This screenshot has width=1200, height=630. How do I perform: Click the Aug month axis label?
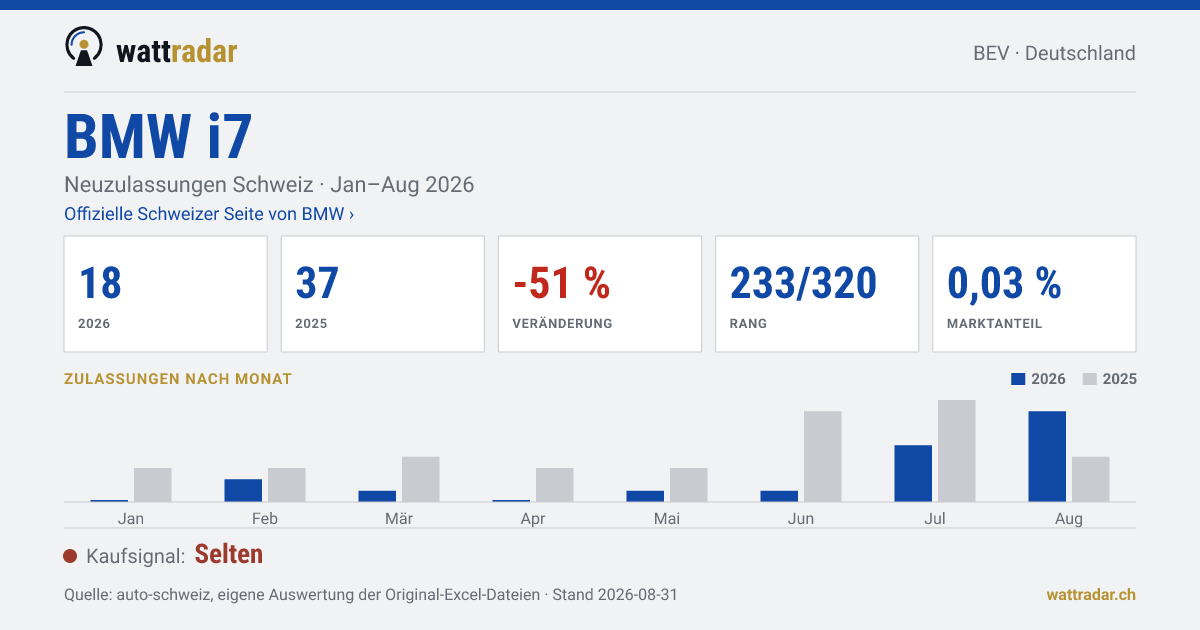pos(1069,518)
